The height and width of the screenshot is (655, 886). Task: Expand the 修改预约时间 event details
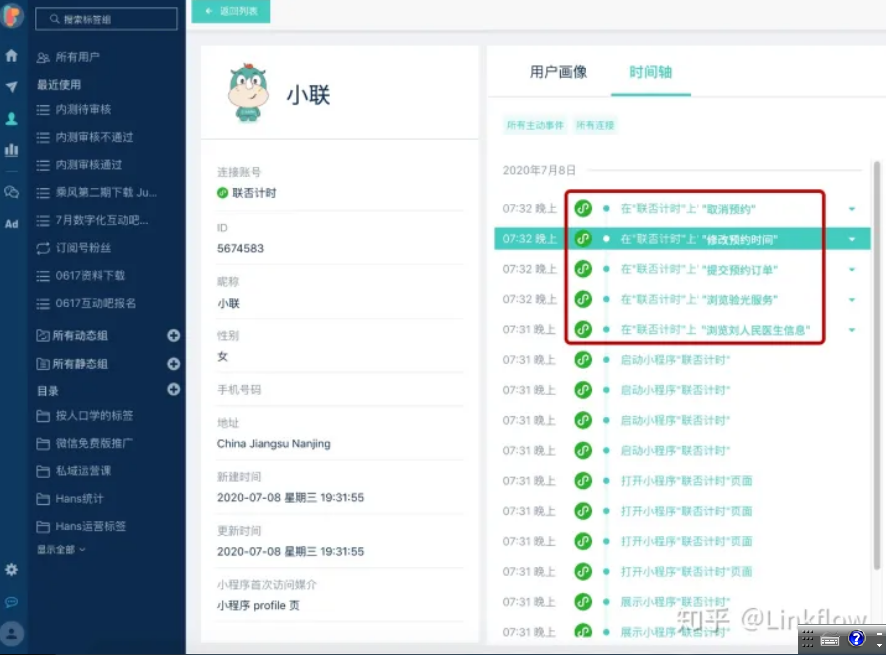[x=852, y=240]
